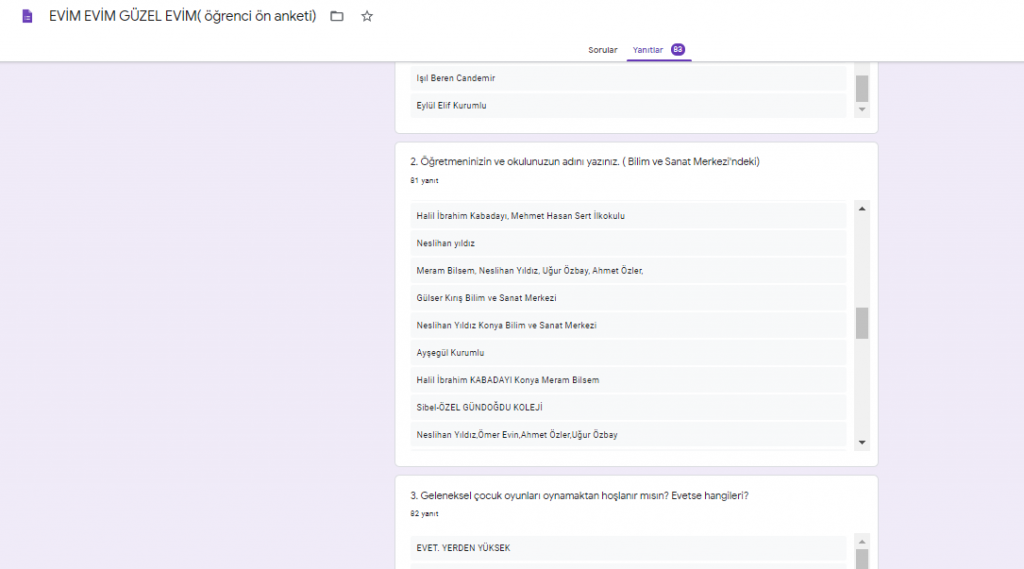Click the scrollbar thumb in question 2 answers
Image resolution: width=1024 pixels, height=569 pixels.
[x=862, y=323]
